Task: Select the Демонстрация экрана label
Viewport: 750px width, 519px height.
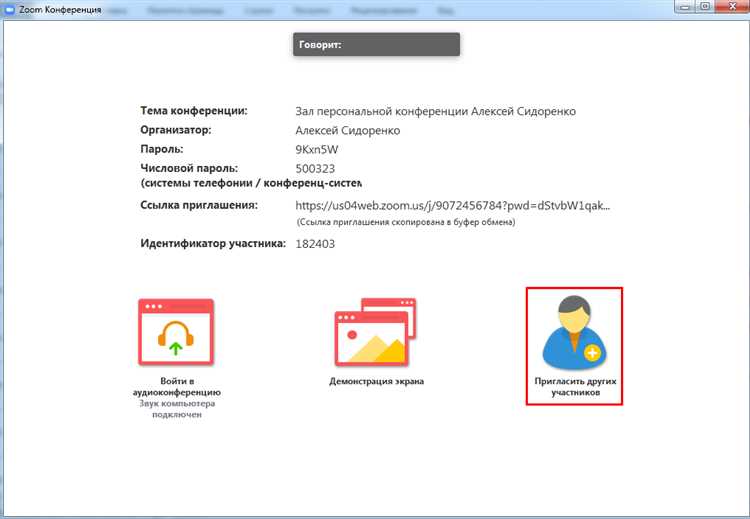Action: 376,381
